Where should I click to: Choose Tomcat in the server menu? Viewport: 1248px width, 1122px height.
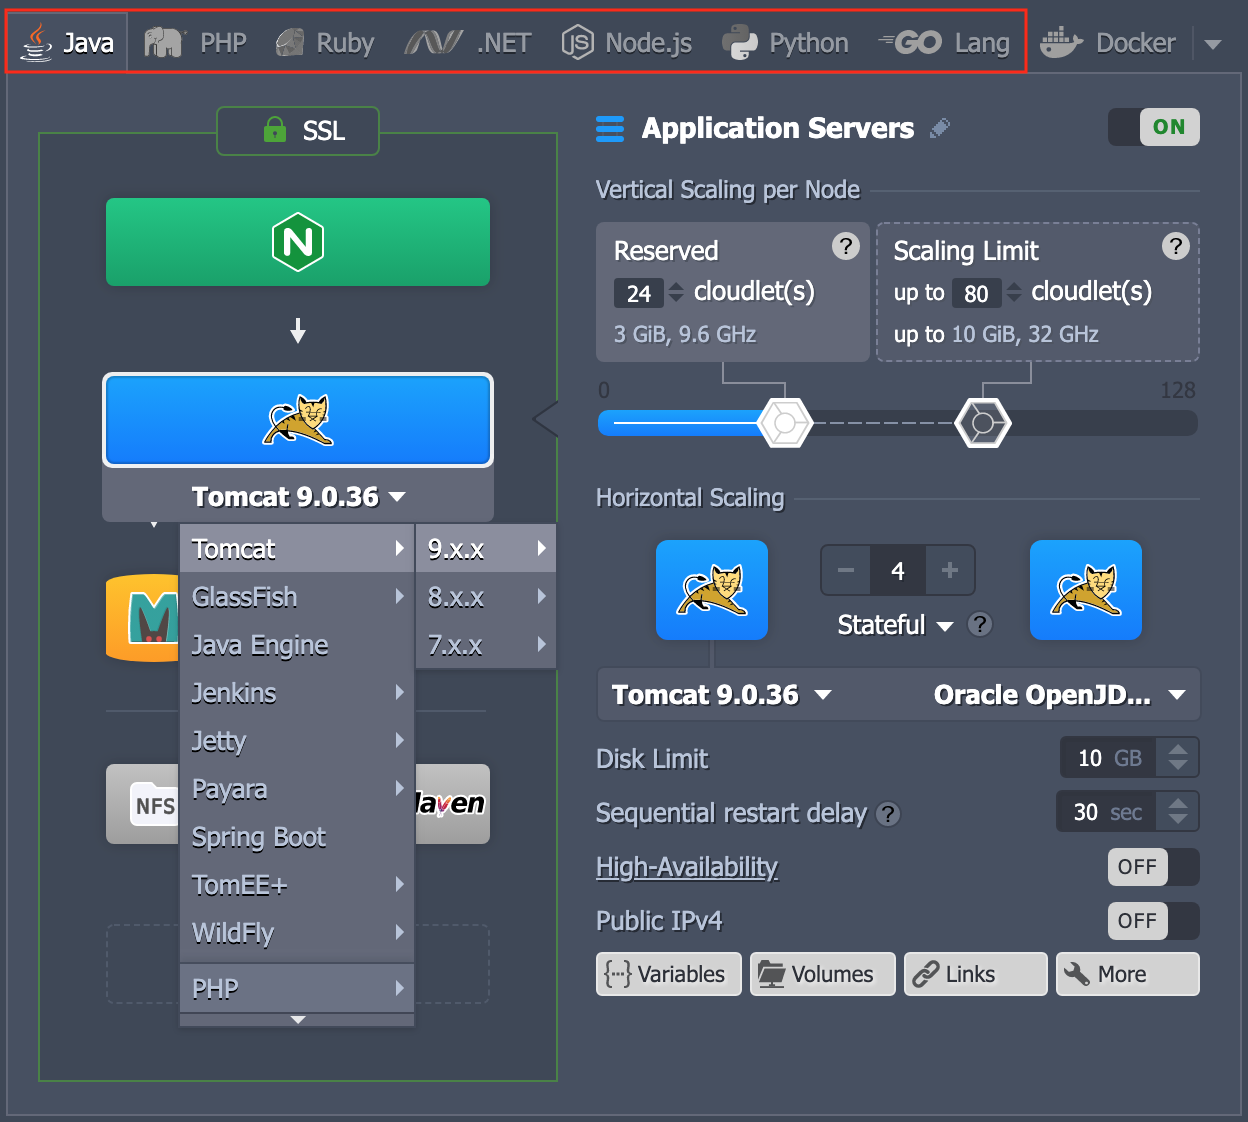(x=297, y=548)
